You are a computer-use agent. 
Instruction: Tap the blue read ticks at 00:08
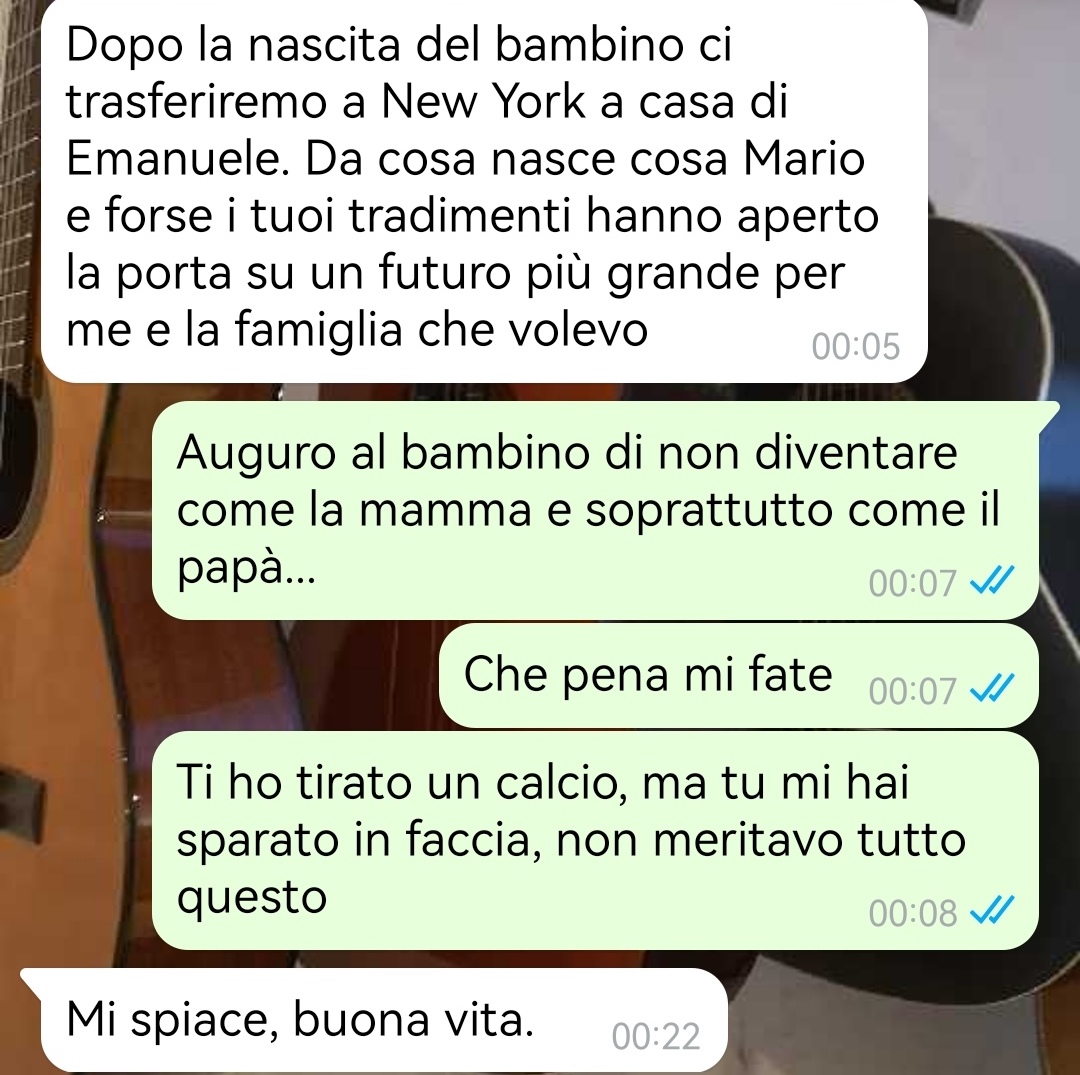point(992,912)
